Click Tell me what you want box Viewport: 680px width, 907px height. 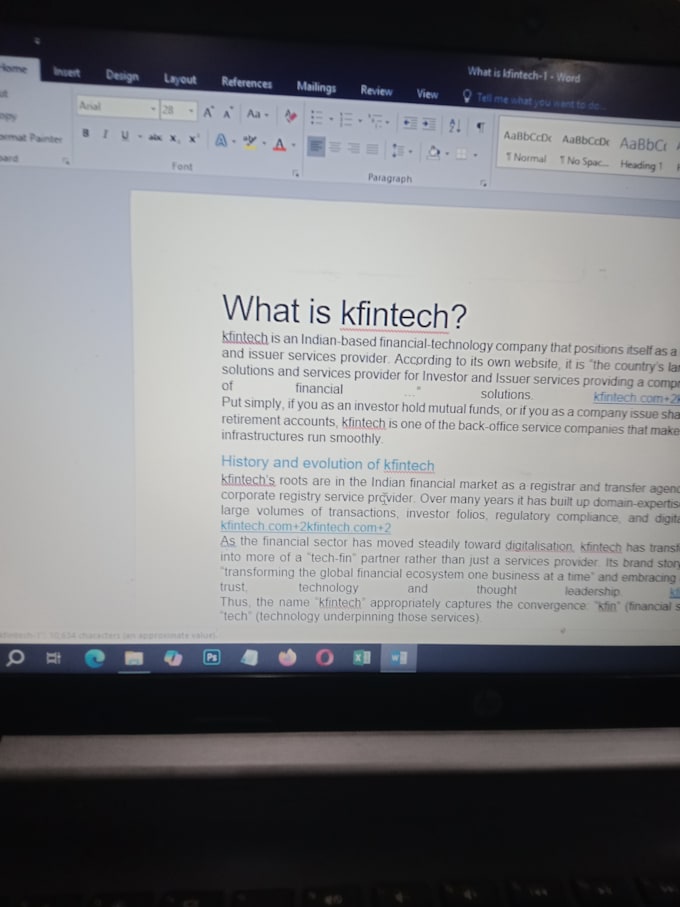click(534, 101)
